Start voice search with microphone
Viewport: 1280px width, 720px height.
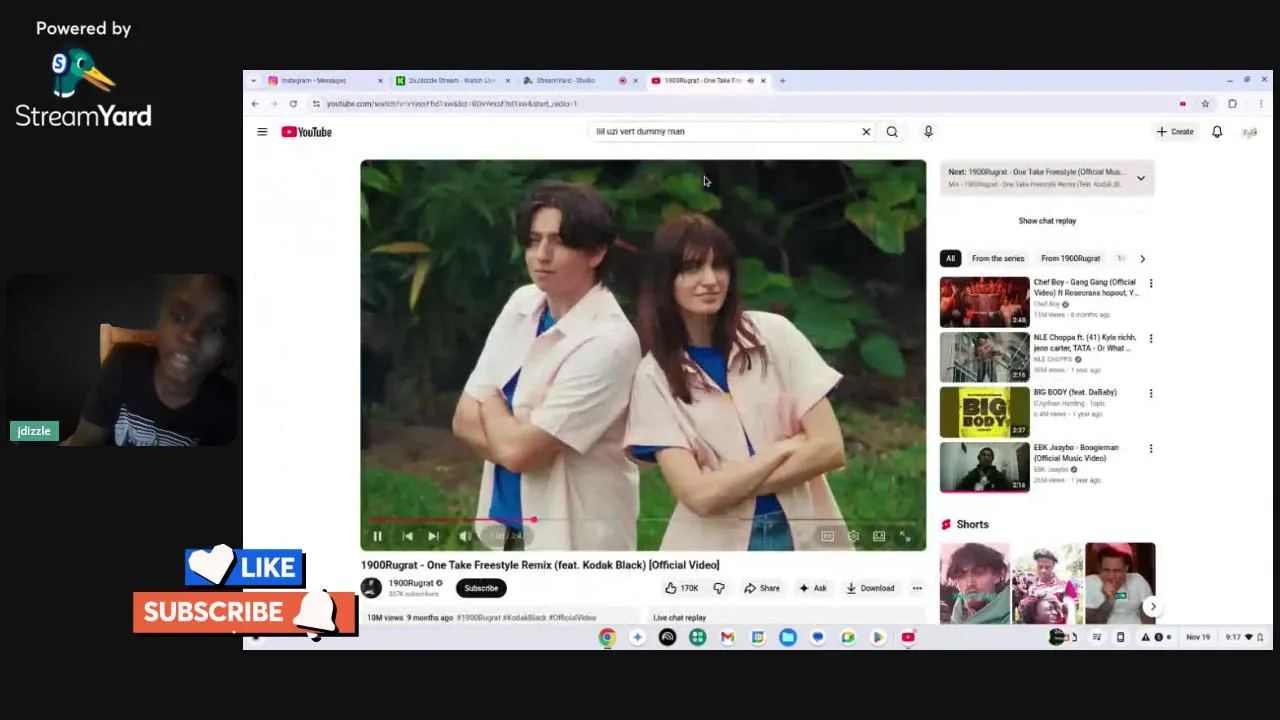[928, 132]
